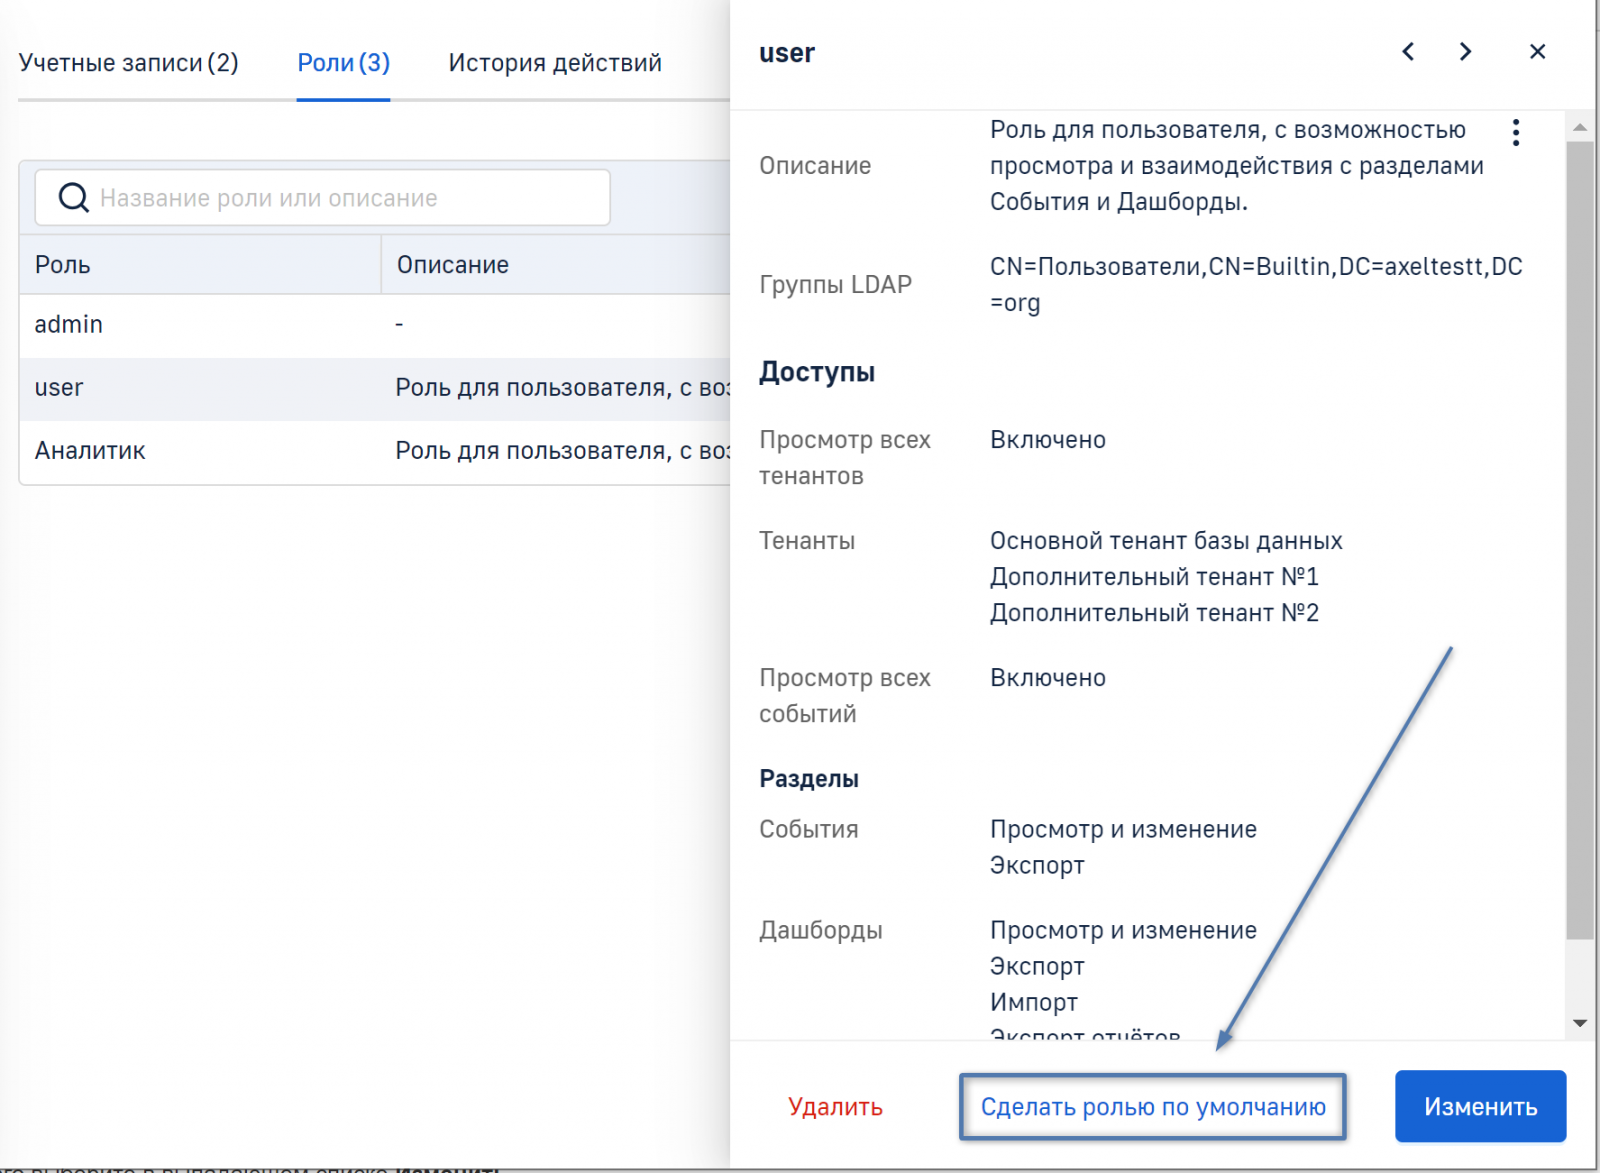Open the История действий tab

554,63
